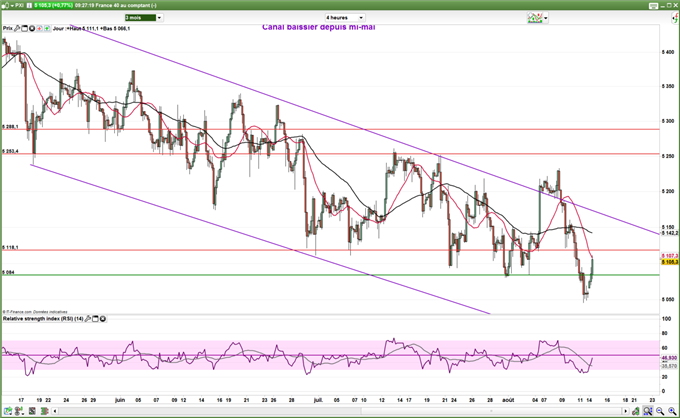Click the scroll-right arrow of horizontal scrollbar
The image size is (680, 418).
(x=625, y=411)
